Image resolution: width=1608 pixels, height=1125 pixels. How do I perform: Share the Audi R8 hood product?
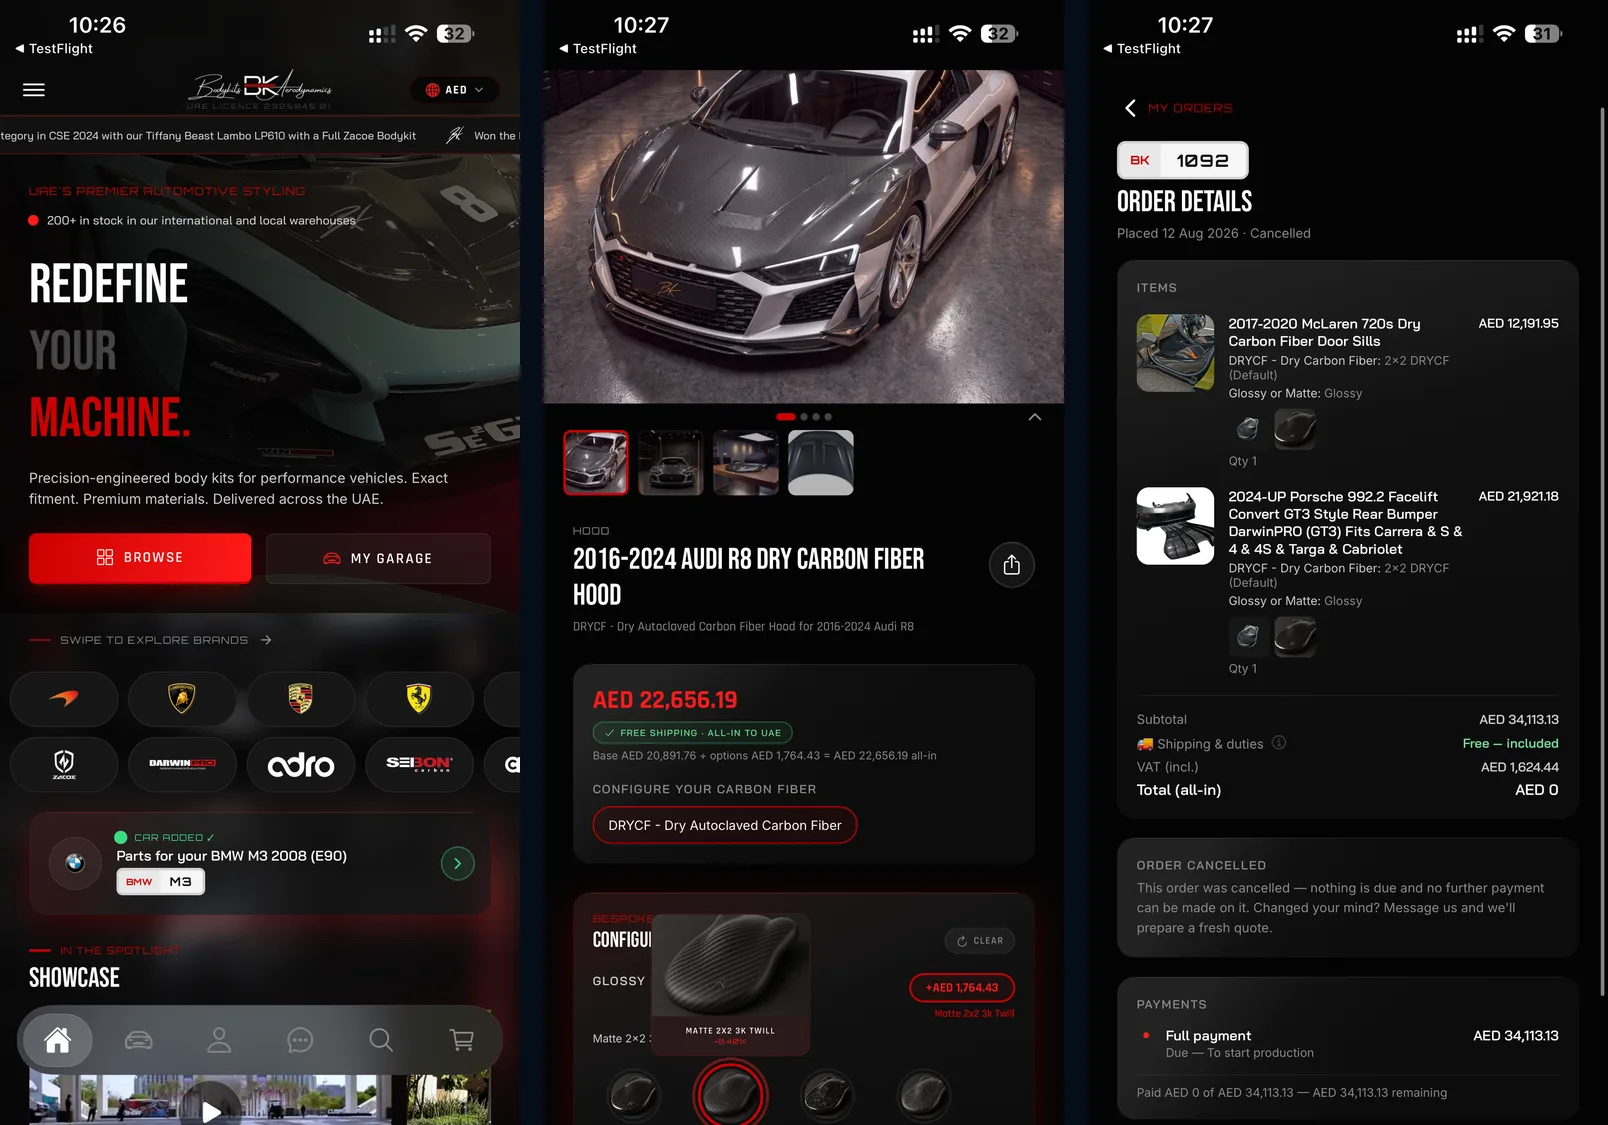1012,565
